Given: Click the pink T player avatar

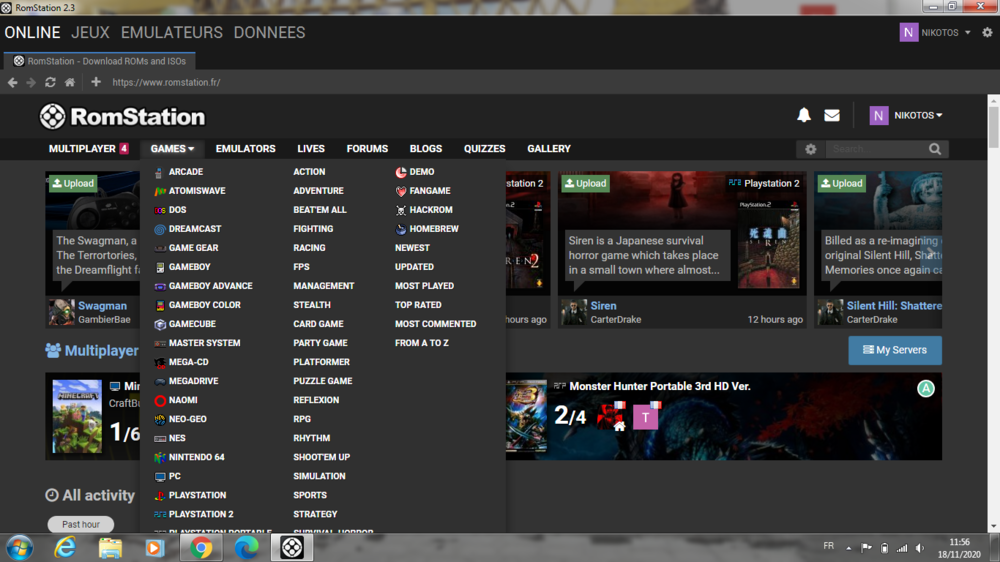Looking at the screenshot, I should [x=645, y=417].
